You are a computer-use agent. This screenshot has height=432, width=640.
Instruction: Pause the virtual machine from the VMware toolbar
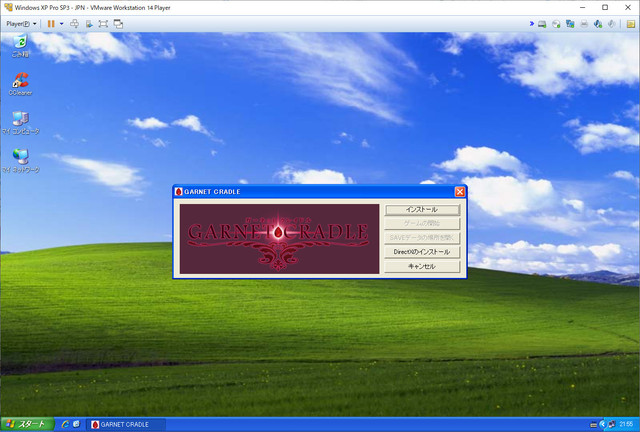(x=51, y=24)
